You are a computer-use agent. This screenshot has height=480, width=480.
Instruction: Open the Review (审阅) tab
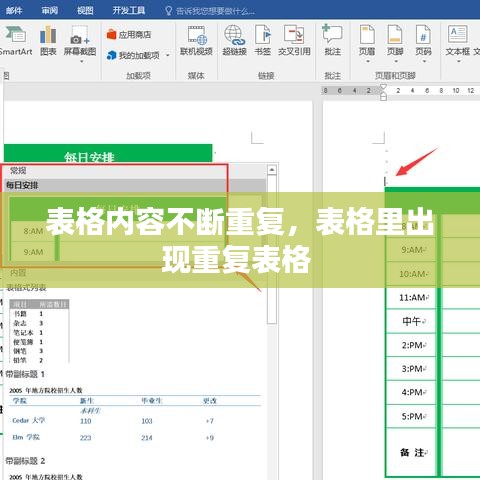(50, 11)
